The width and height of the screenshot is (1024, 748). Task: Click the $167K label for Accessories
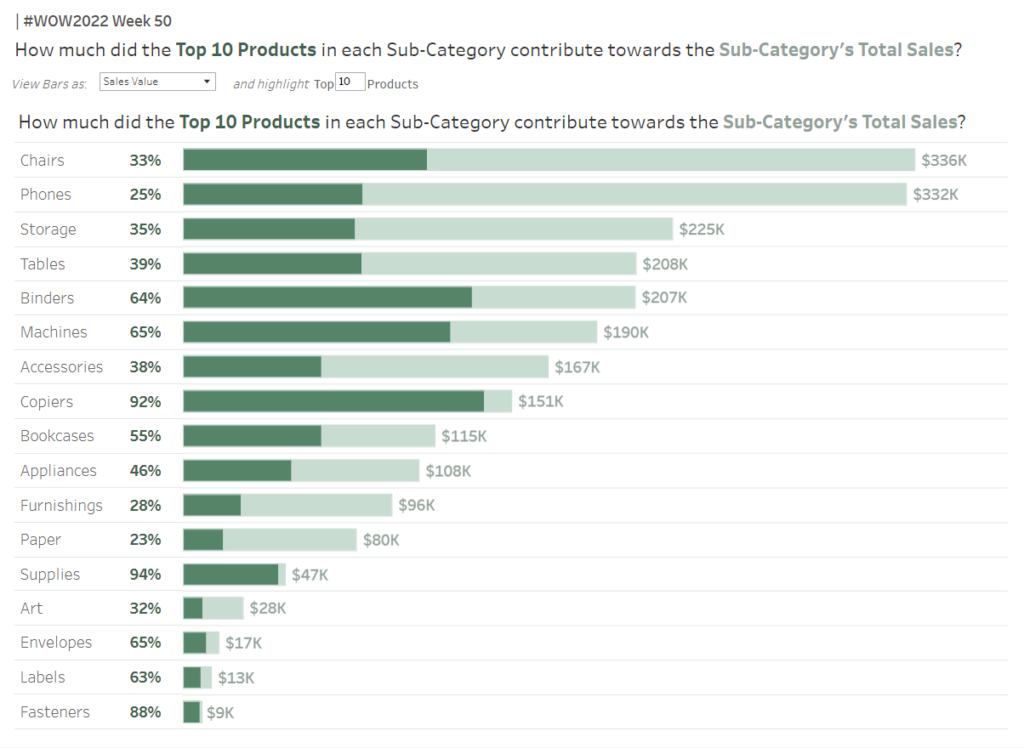577,367
